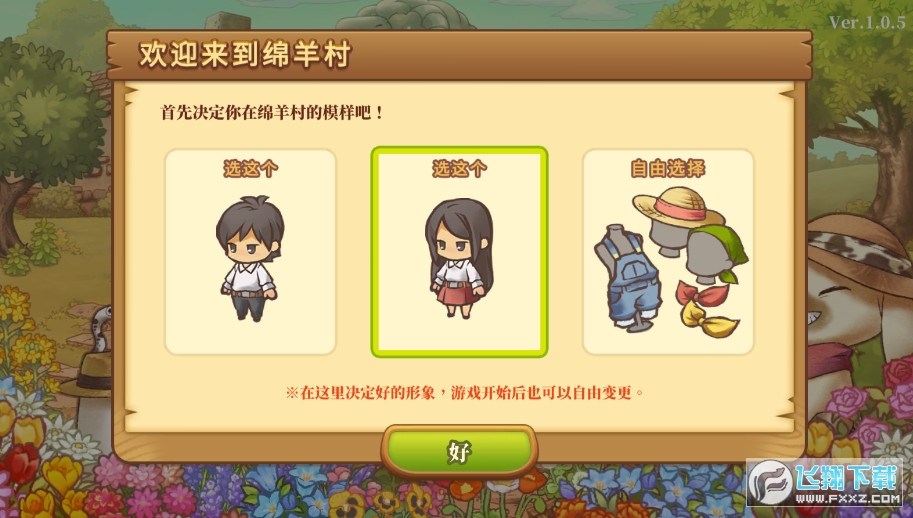Image resolution: width=913 pixels, height=518 pixels.
Task: Click the instruction text 首先决定你在绵羊村的模样吧
Action: (271, 112)
